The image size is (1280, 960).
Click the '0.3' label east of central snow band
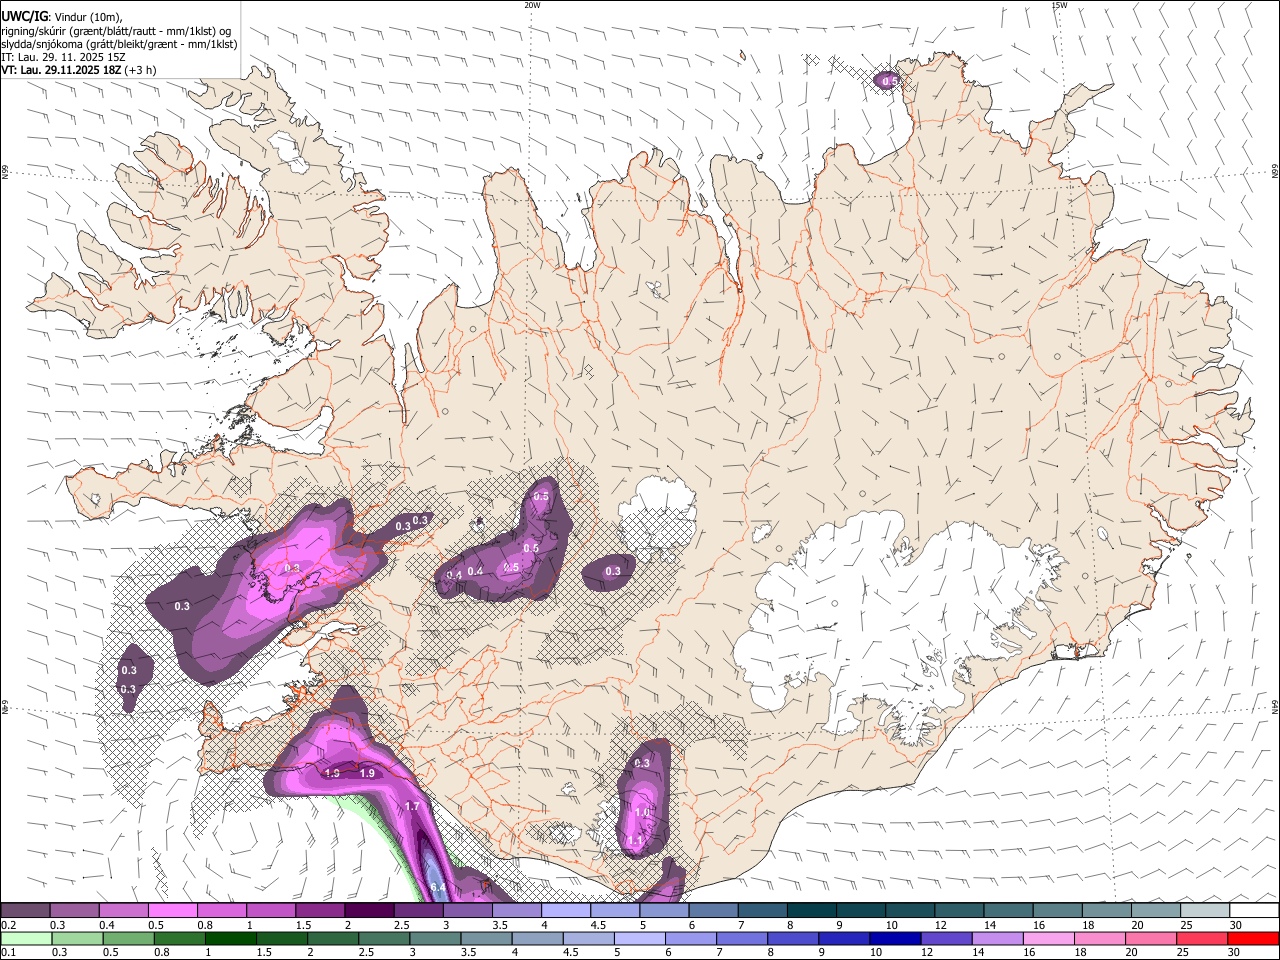click(613, 572)
